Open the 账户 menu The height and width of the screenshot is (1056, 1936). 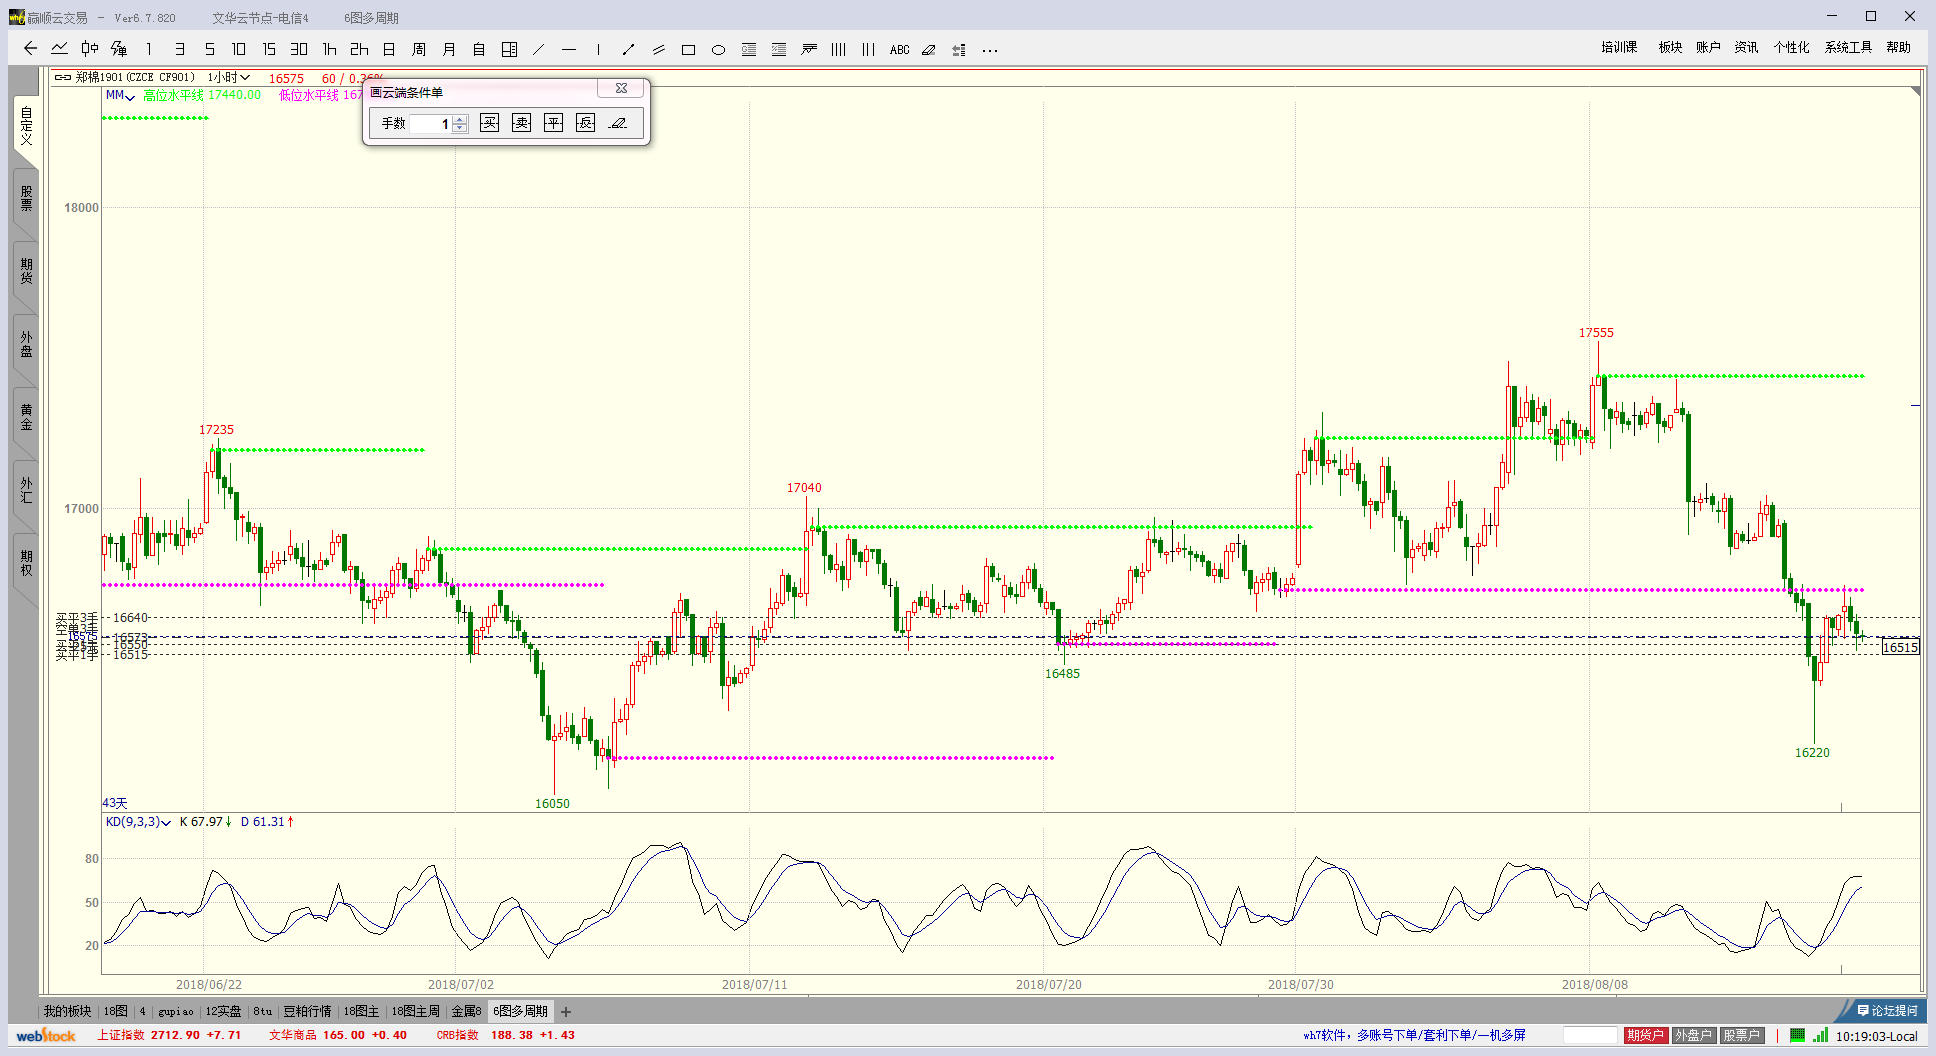[1708, 47]
